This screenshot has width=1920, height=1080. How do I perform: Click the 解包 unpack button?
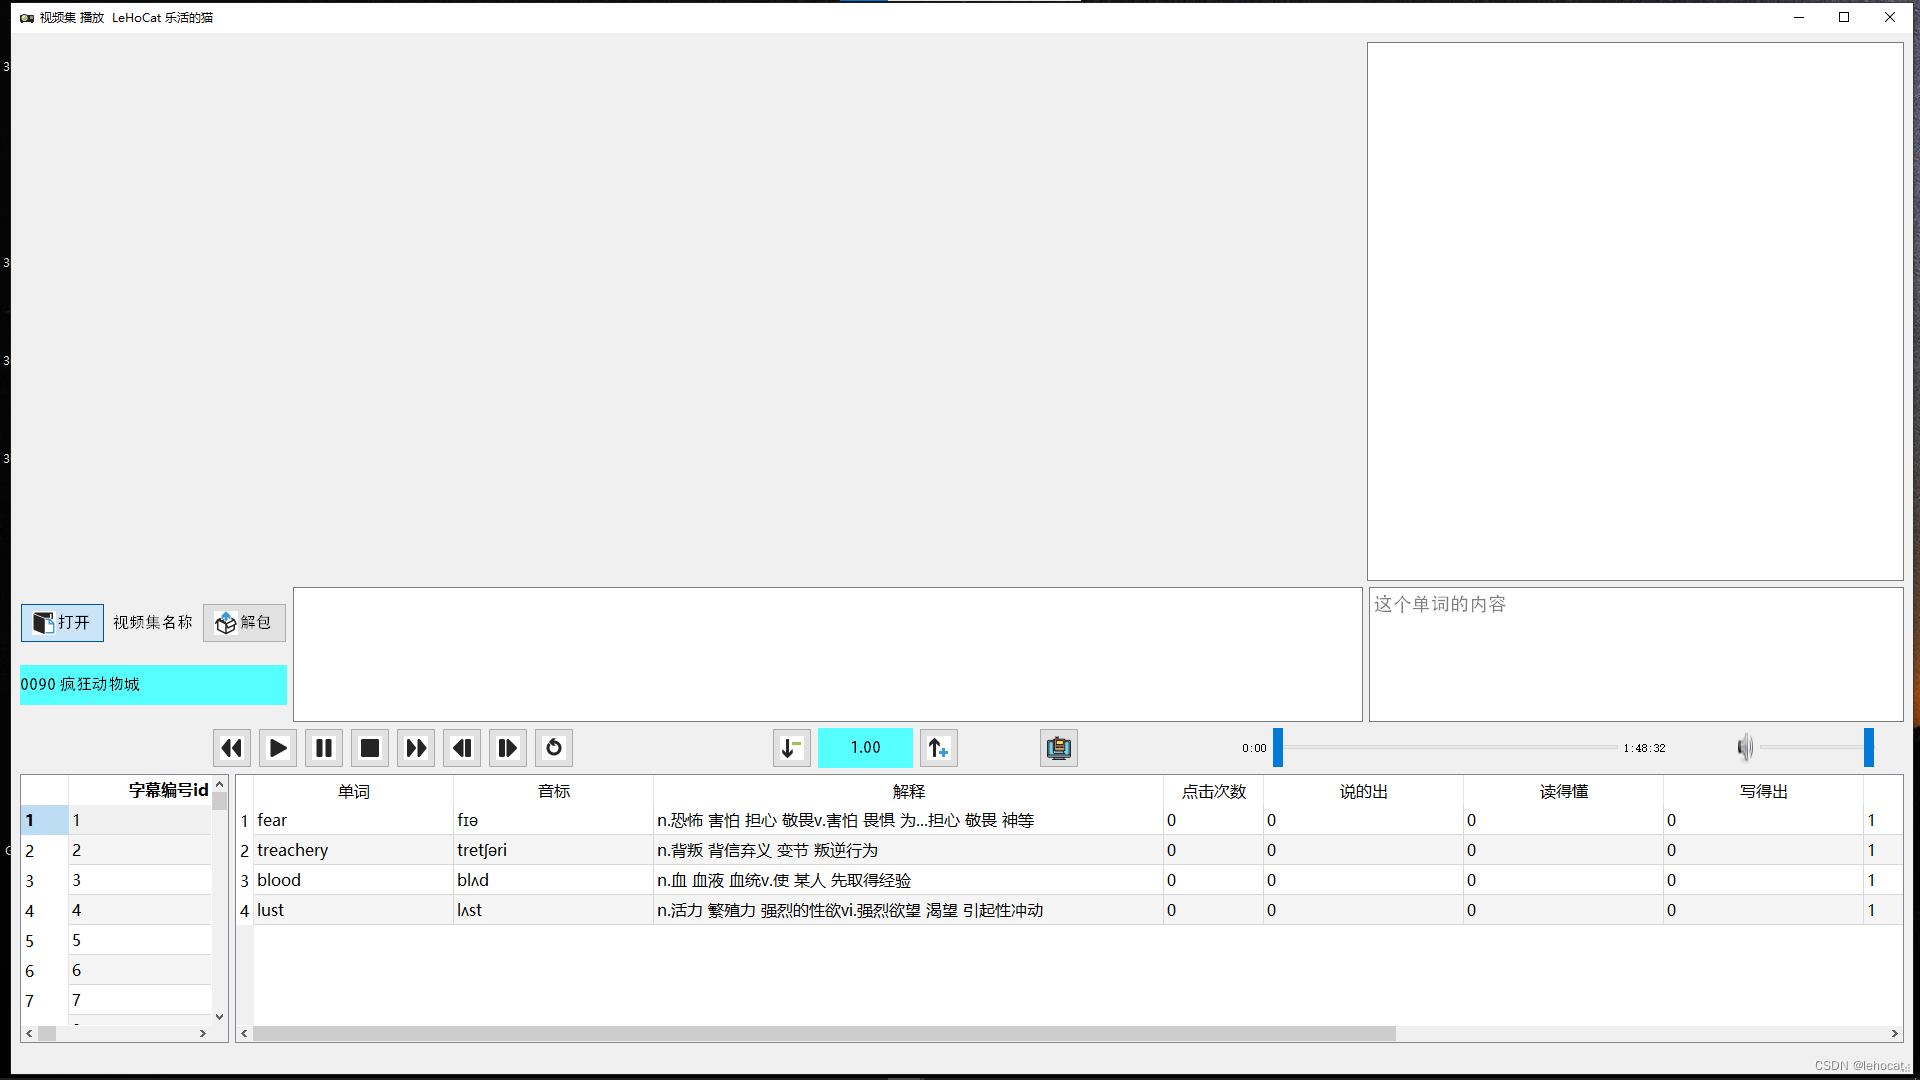pyautogui.click(x=244, y=623)
